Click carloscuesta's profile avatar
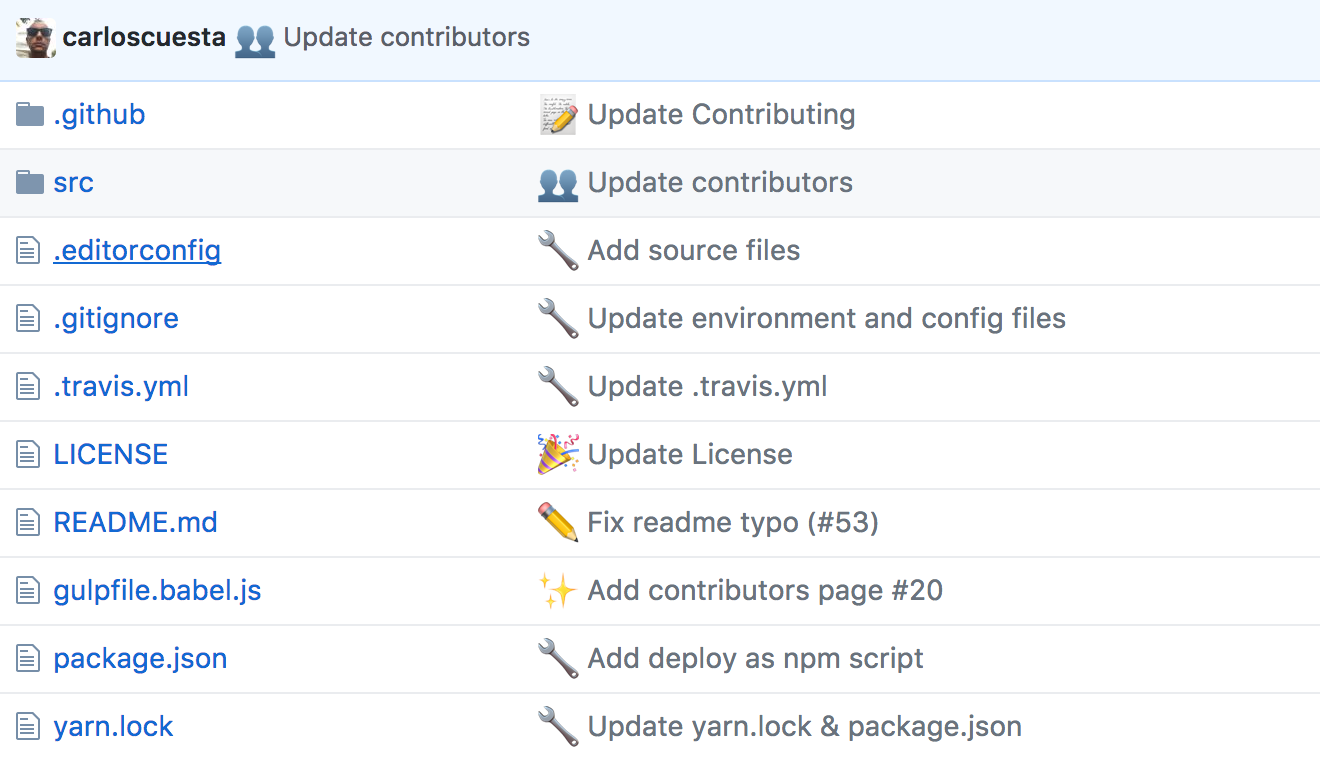The image size is (1320, 758). point(34,37)
